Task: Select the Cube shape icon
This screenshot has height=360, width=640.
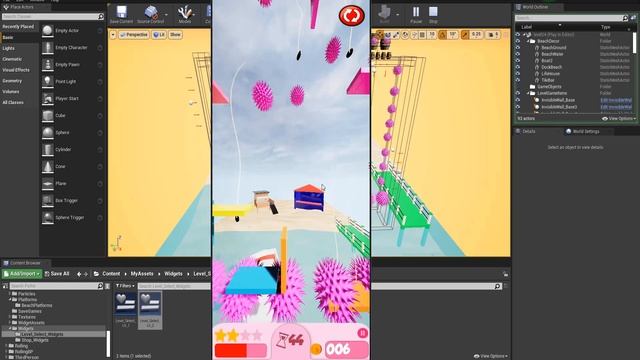Action: point(48,116)
